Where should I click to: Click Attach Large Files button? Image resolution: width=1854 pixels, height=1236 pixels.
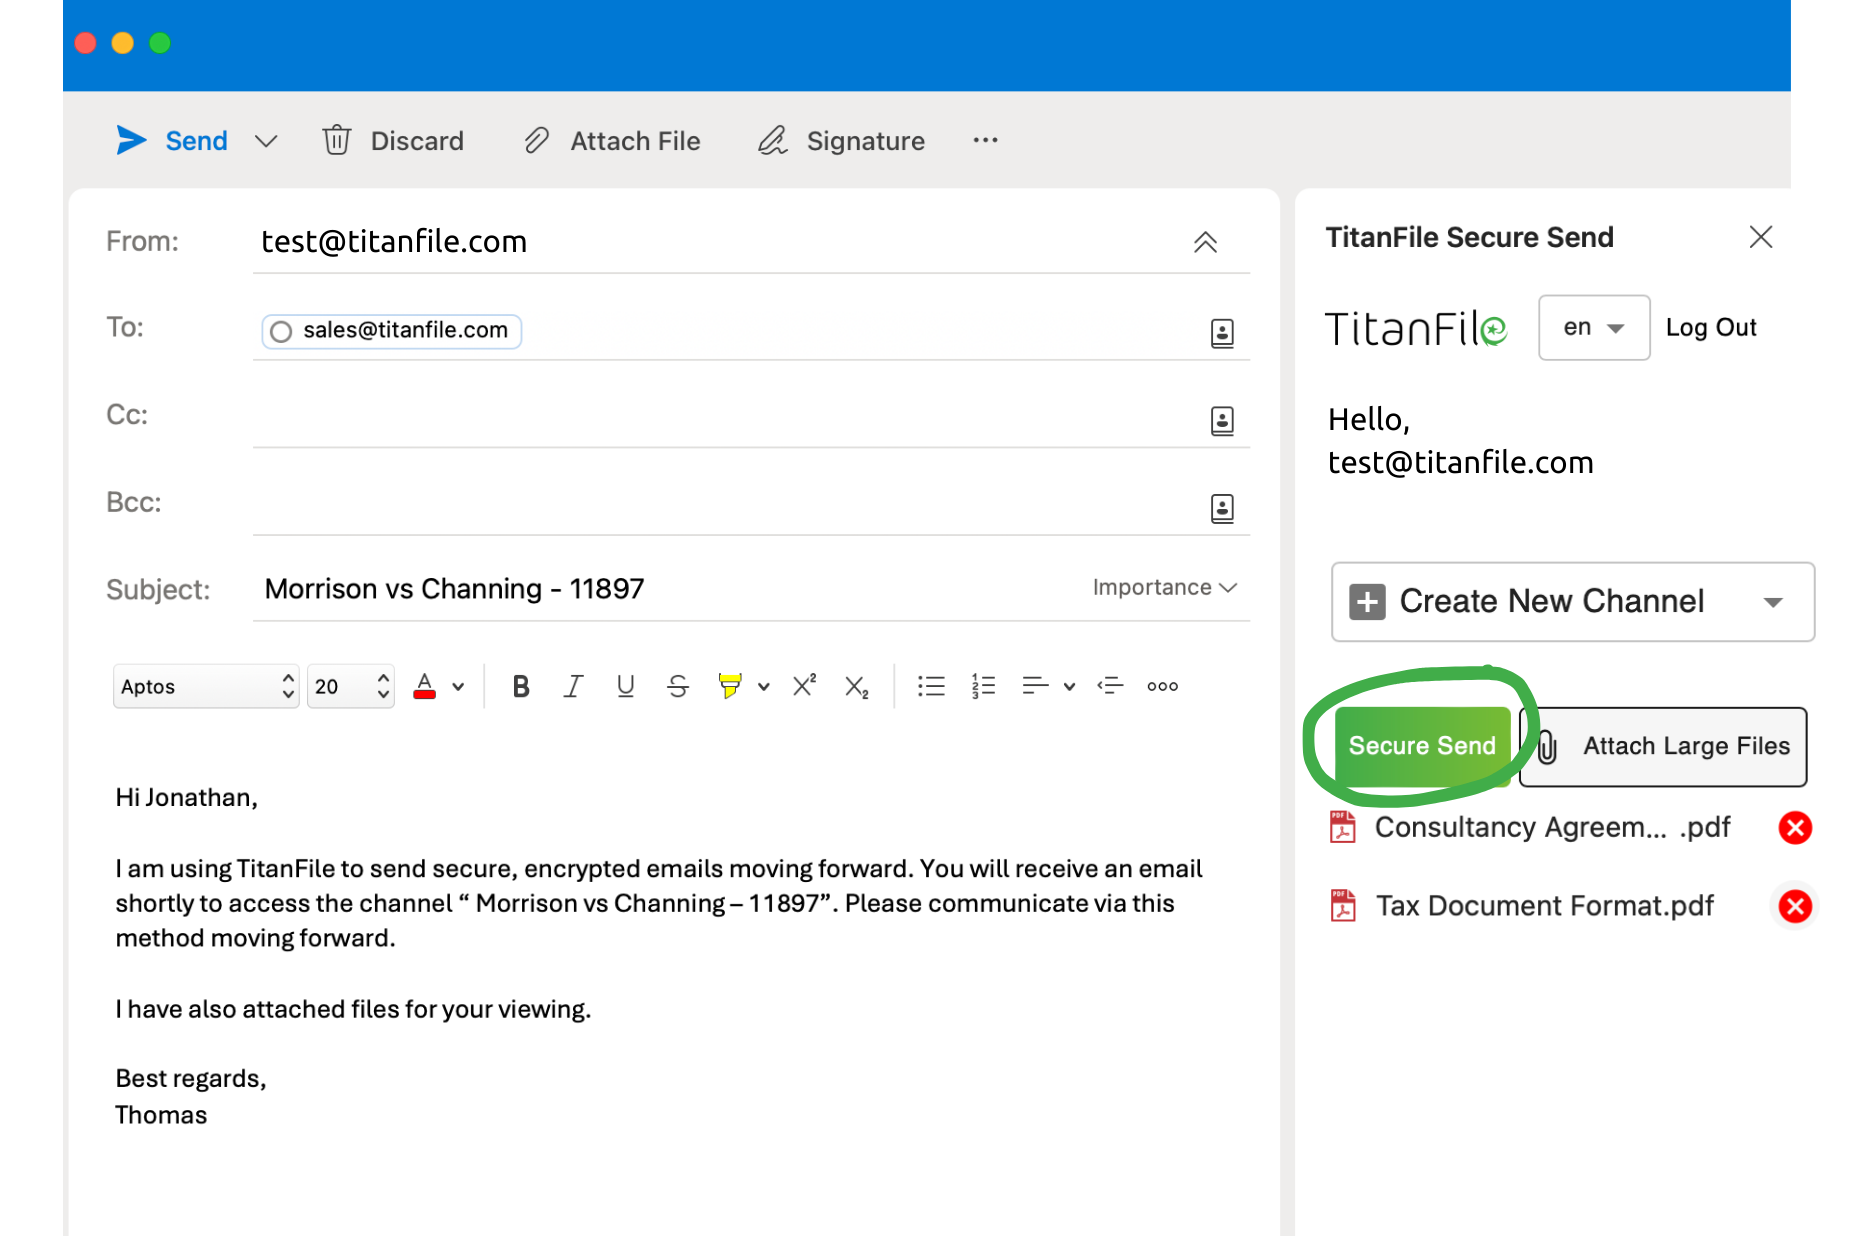[1664, 747]
